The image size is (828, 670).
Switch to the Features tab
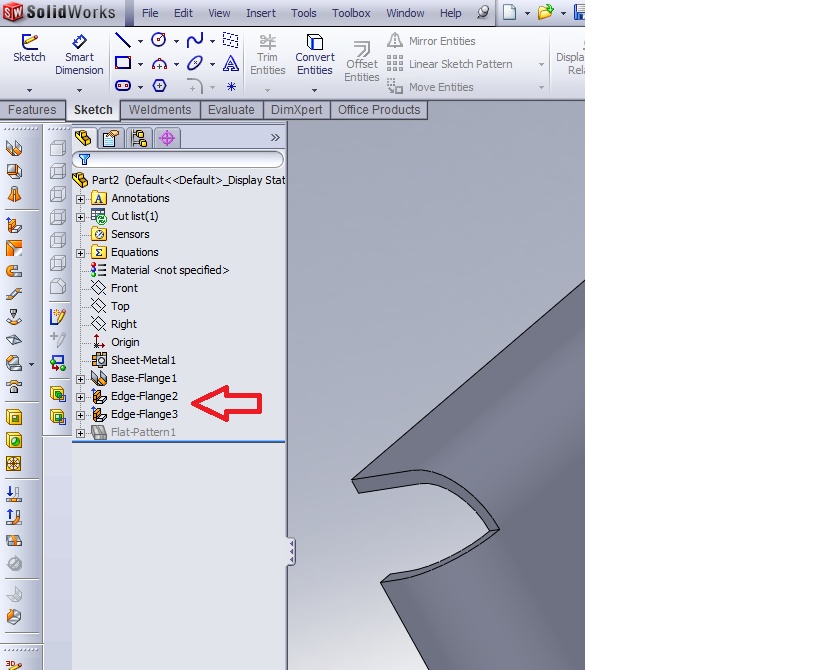click(32, 110)
